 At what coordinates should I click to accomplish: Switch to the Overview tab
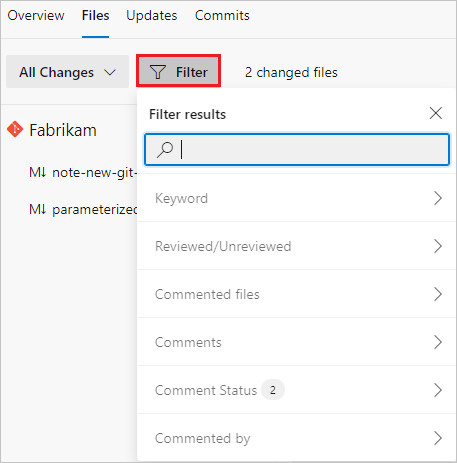[36, 16]
